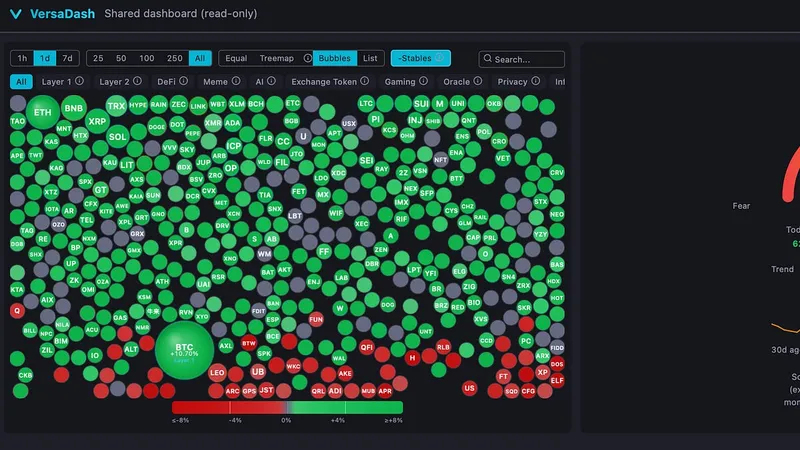
Task: Select the XRP bubble
Action: [x=97, y=121]
